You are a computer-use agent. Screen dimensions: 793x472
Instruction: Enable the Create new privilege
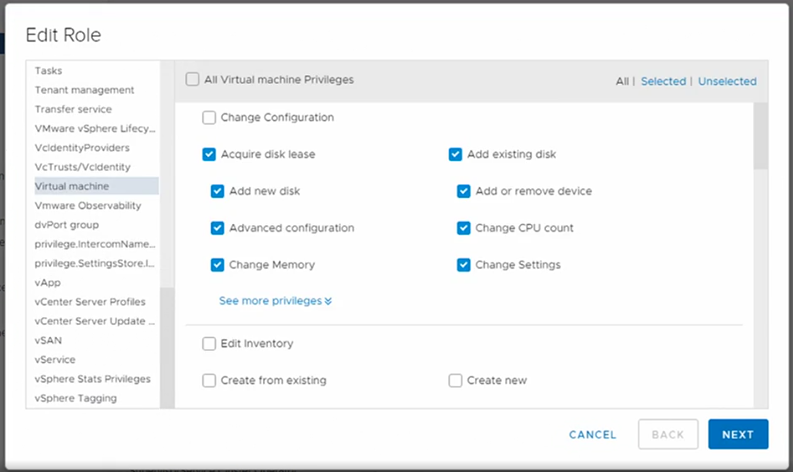click(x=455, y=380)
